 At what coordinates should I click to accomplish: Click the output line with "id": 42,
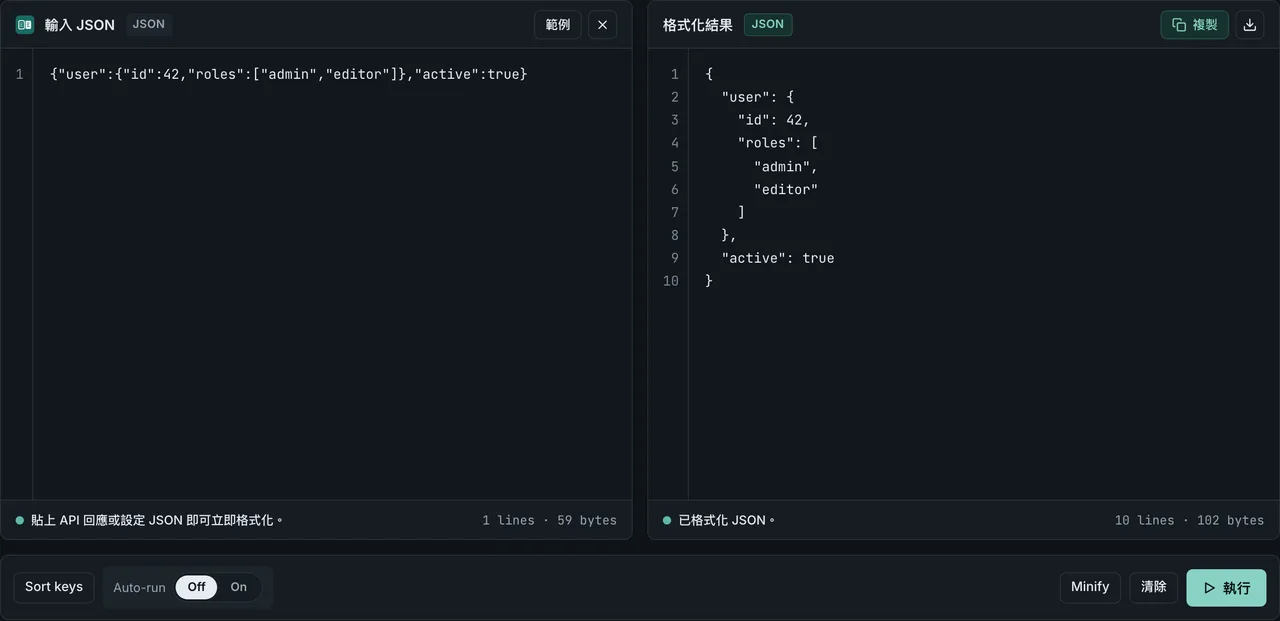[x=773, y=120]
